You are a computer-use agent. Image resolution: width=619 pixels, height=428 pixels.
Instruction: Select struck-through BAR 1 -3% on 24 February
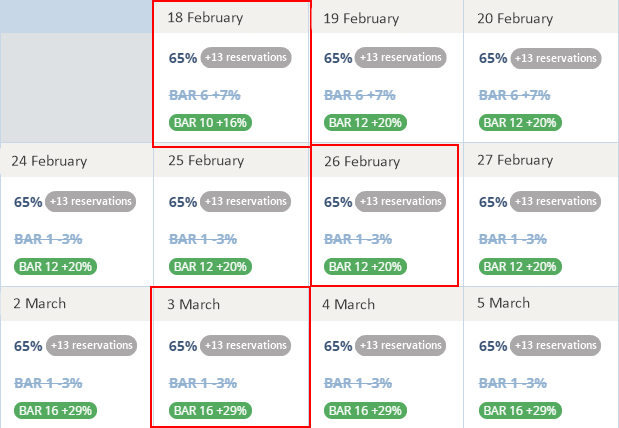click(x=50, y=239)
